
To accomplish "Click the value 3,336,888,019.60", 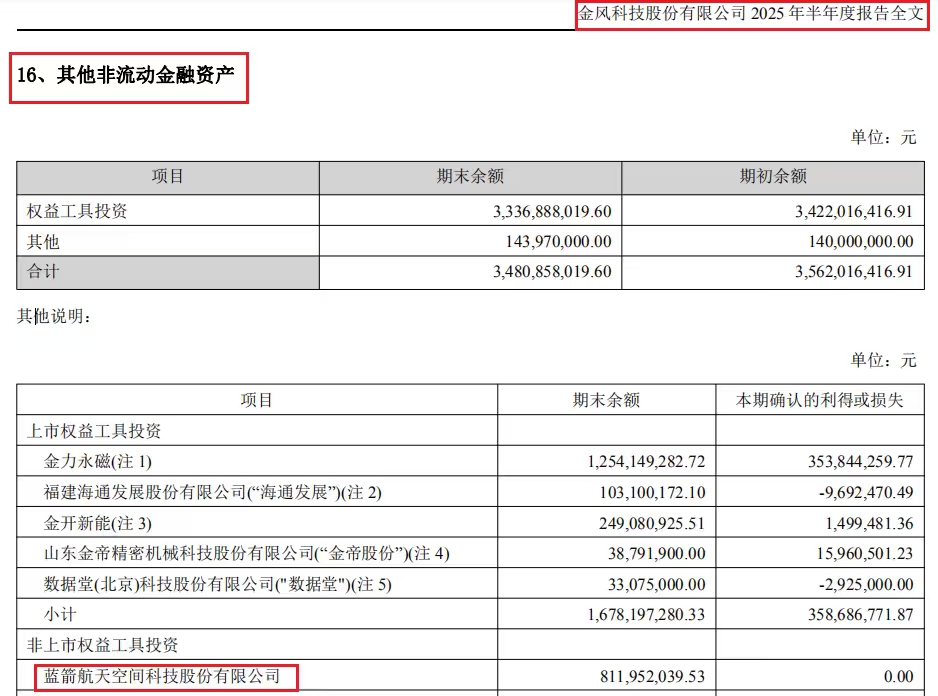I will (x=552, y=211).
